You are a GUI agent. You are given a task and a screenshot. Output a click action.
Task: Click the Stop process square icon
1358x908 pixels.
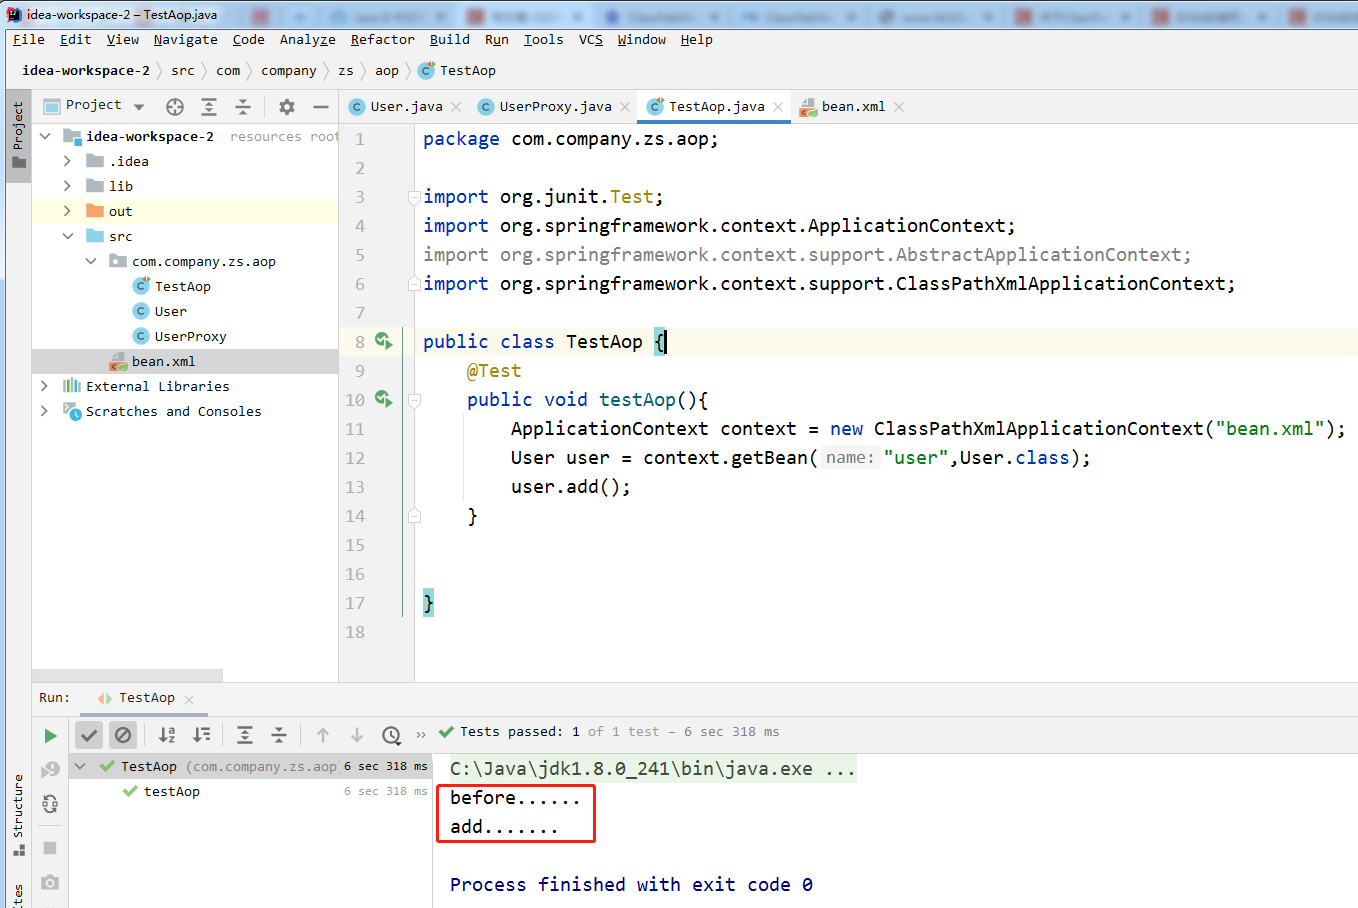tap(50, 848)
